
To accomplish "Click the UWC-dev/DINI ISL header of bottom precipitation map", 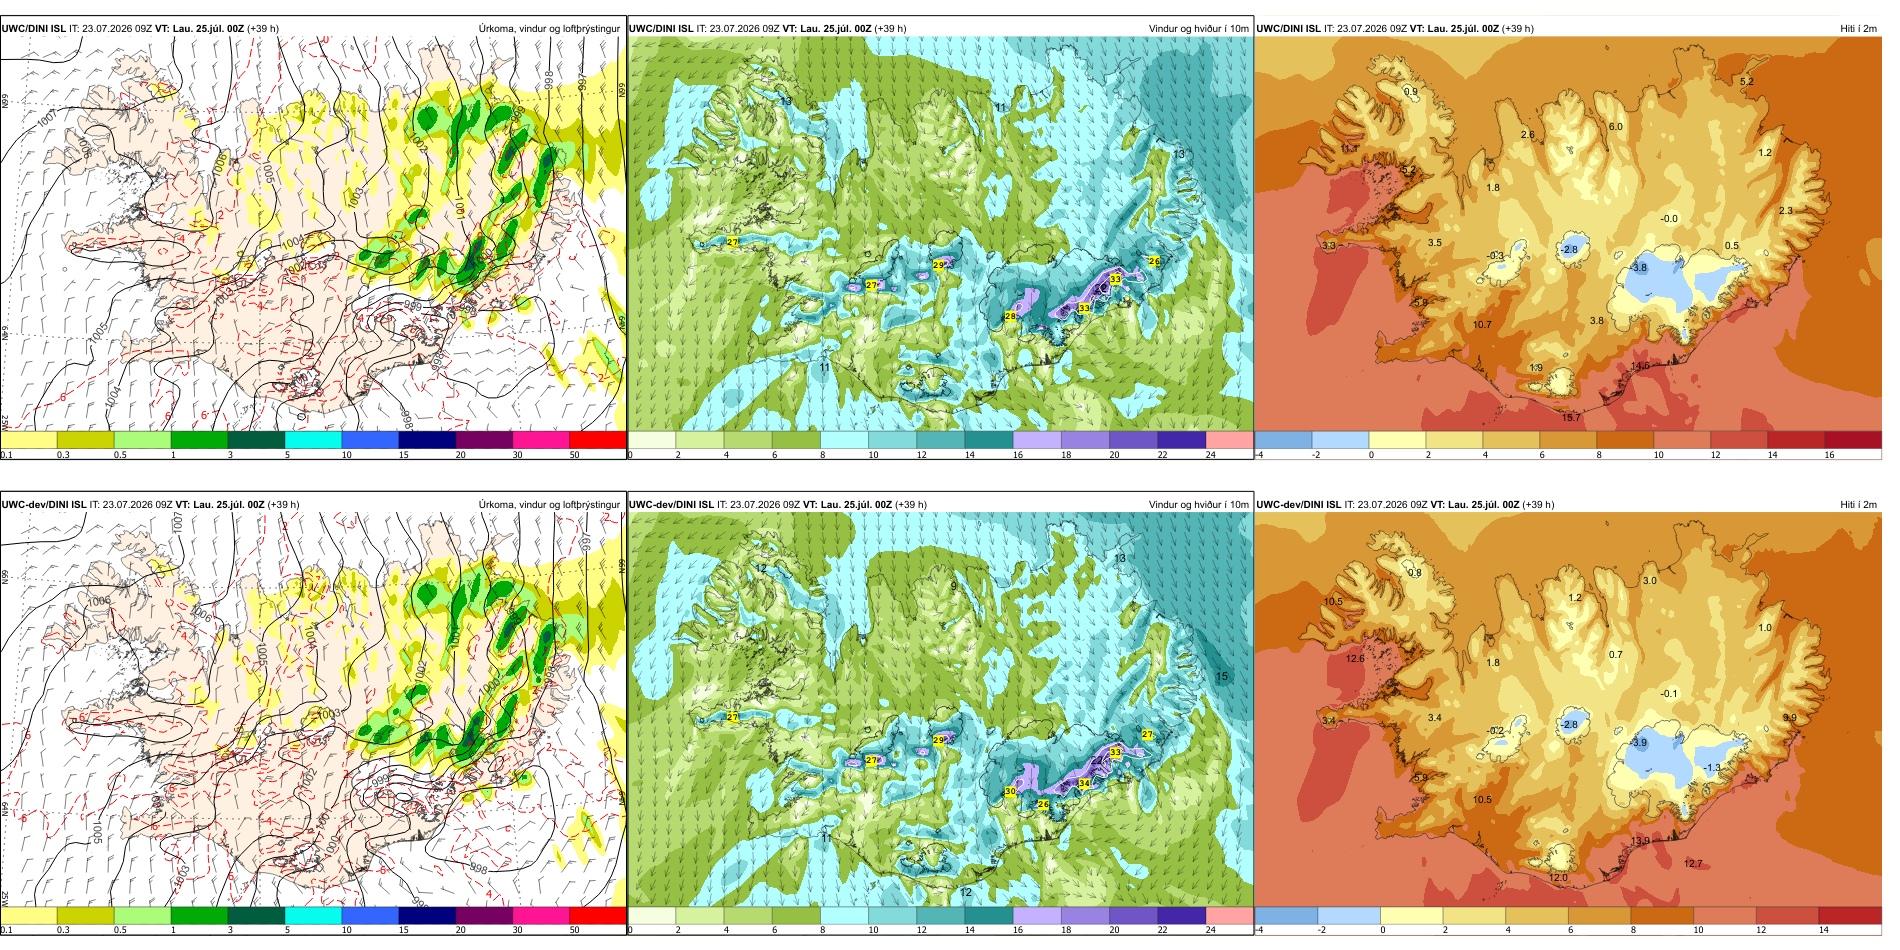I will tap(44, 505).
